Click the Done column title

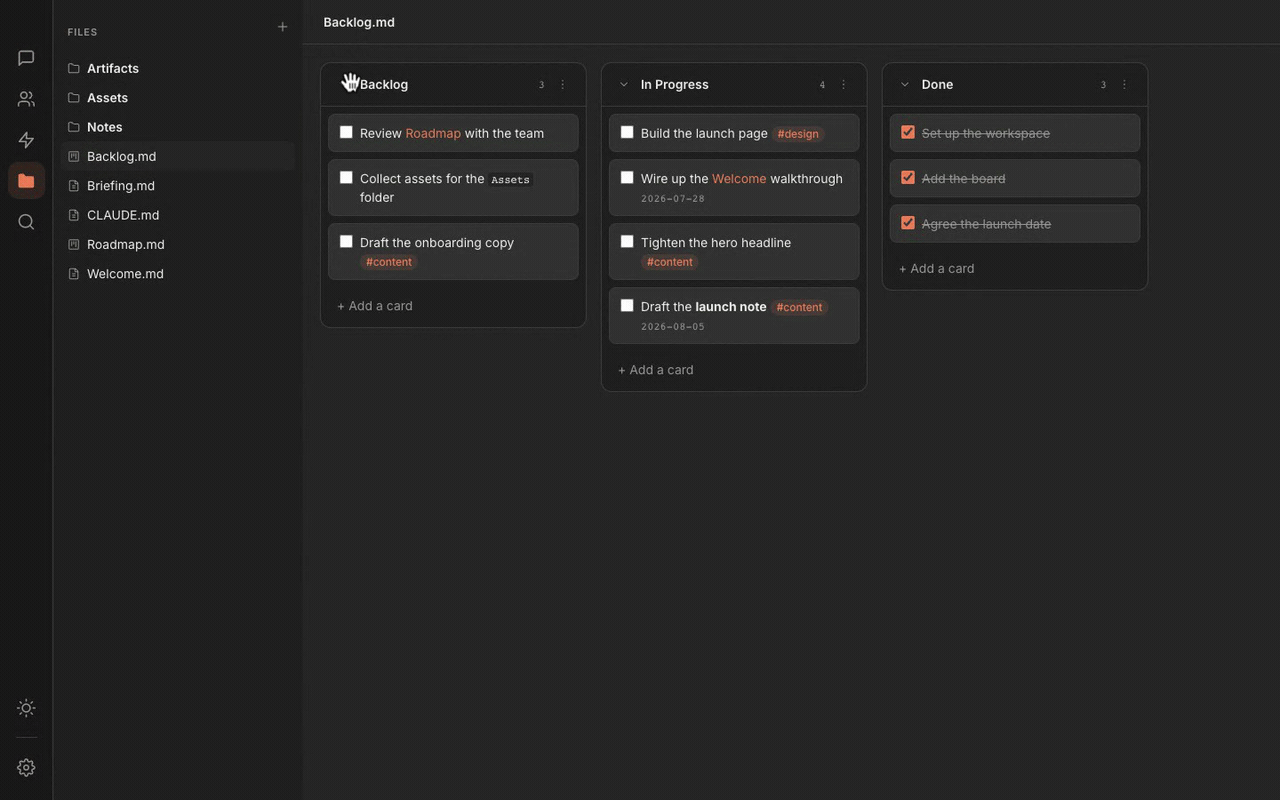[x=937, y=85]
